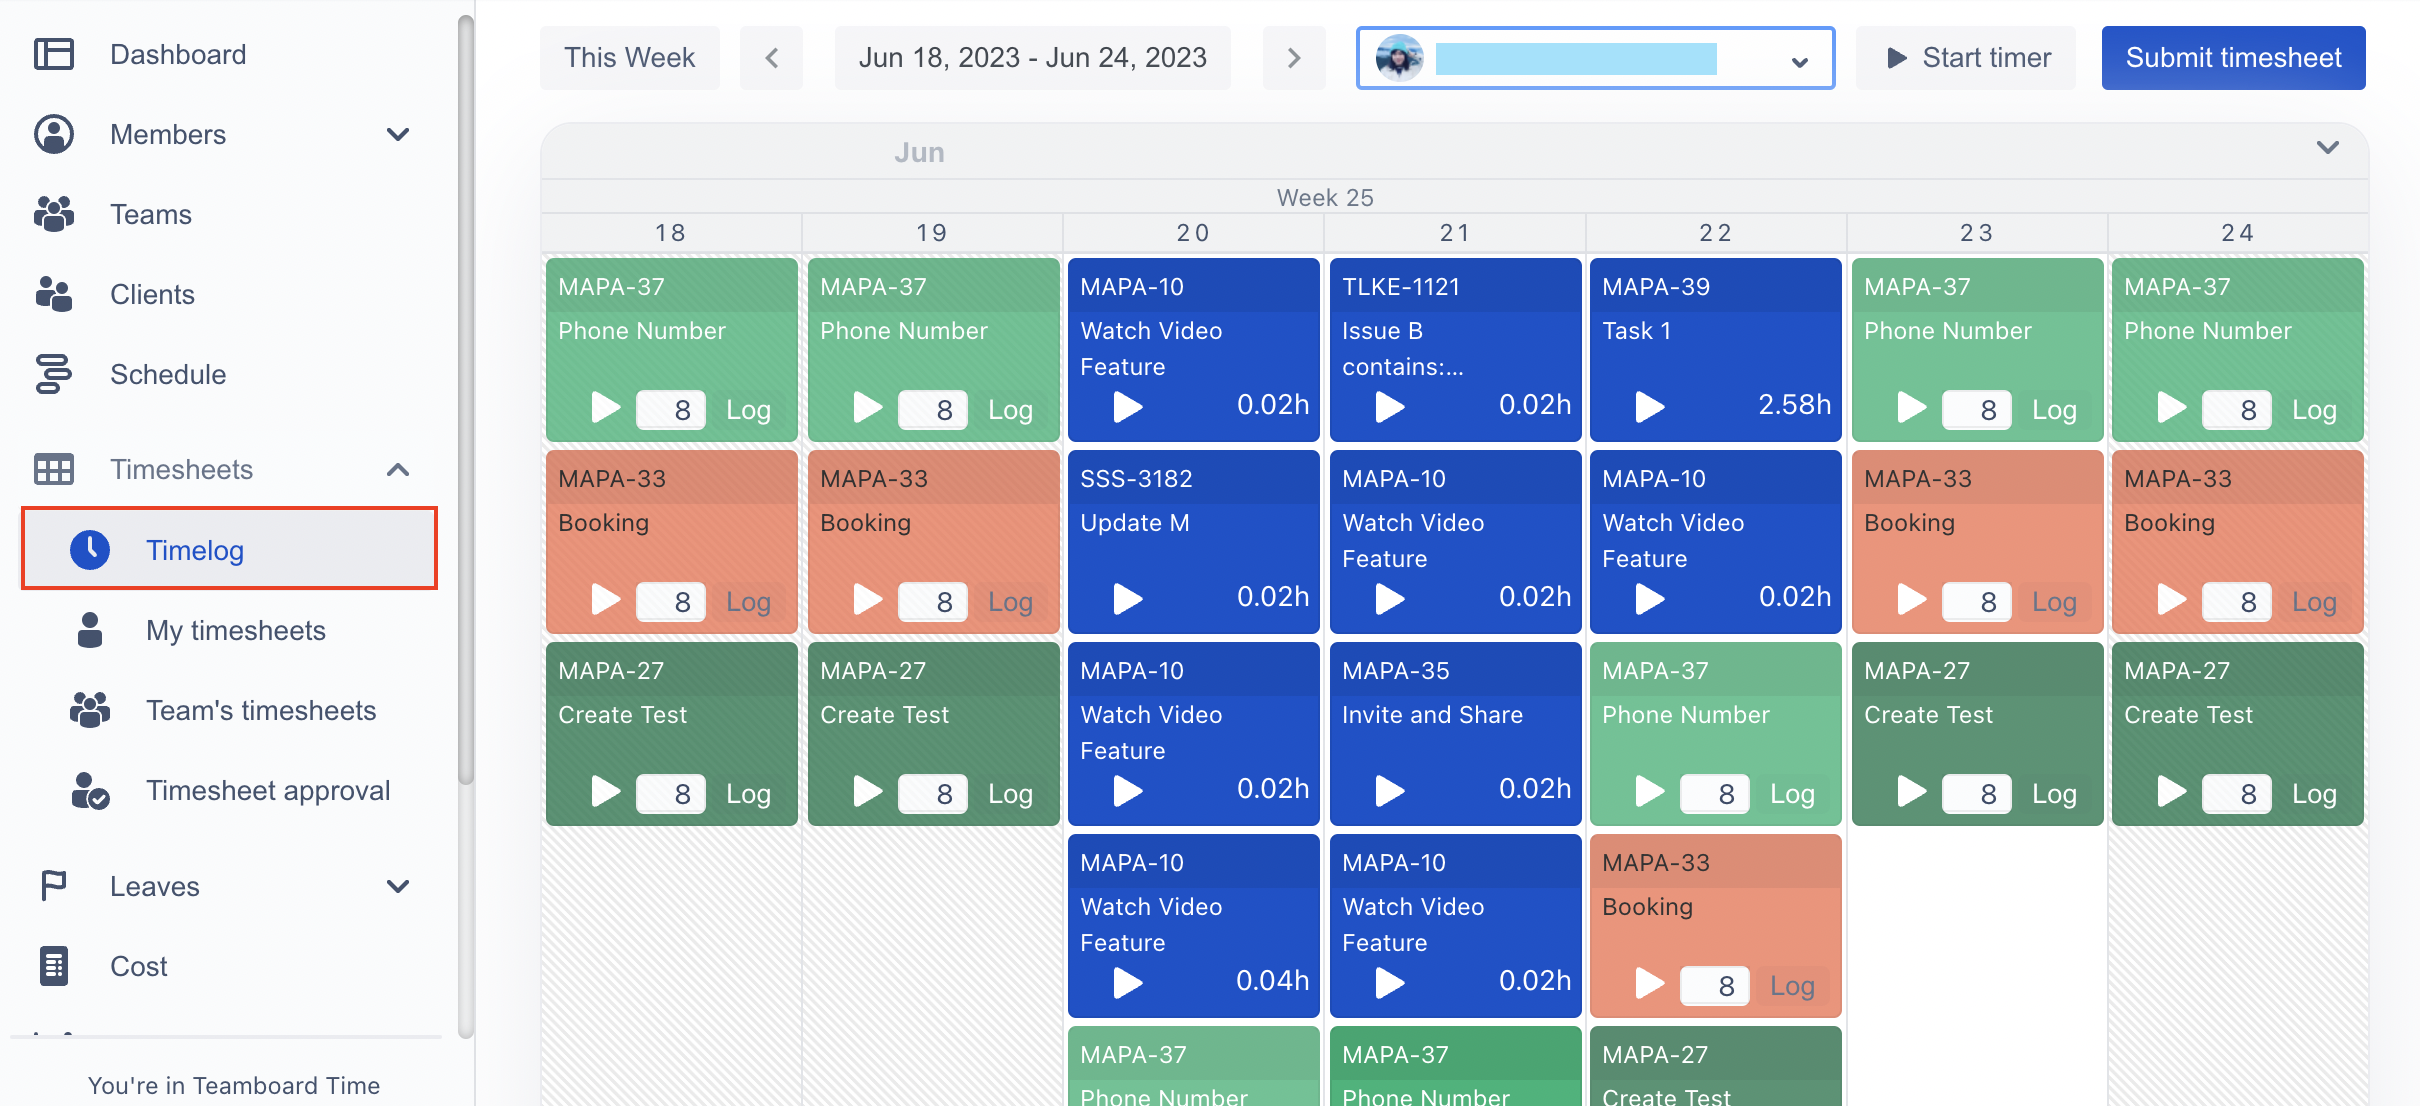The height and width of the screenshot is (1106, 2420).
Task: Click the Timesheets grid icon
Action: pyautogui.click(x=54, y=469)
